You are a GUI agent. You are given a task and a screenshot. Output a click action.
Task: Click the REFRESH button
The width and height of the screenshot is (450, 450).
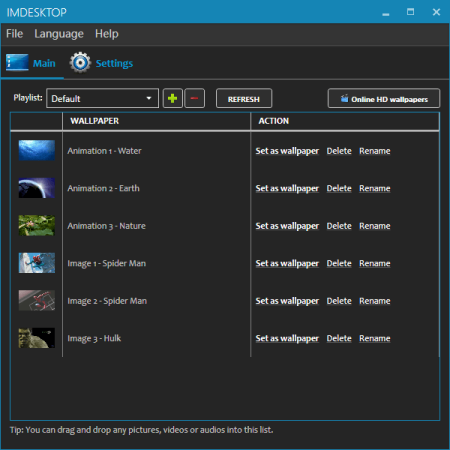click(x=244, y=98)
